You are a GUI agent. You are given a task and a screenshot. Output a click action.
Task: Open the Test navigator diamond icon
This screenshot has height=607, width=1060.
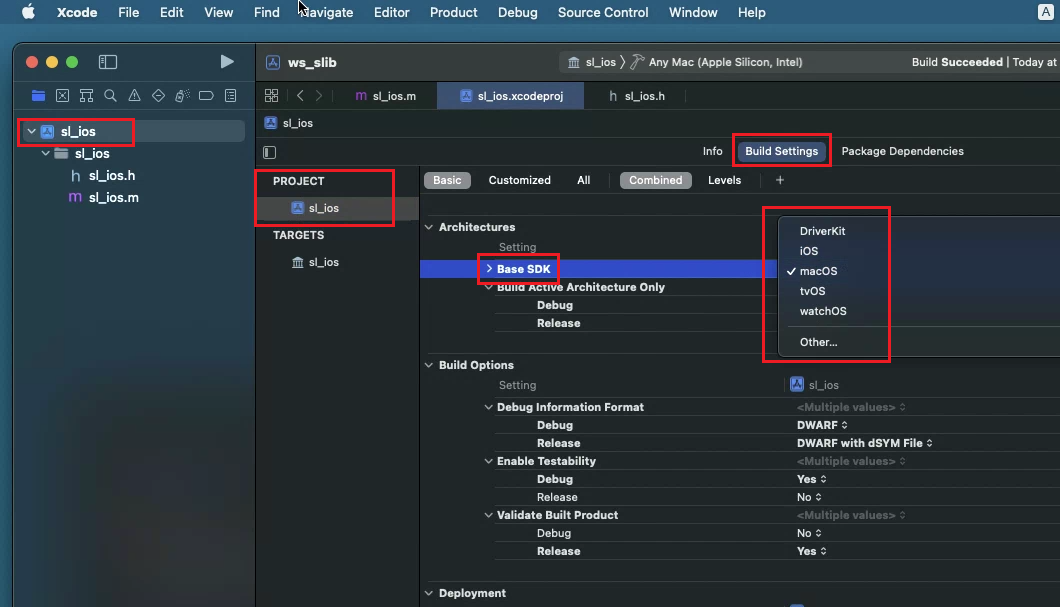[158, 95]
